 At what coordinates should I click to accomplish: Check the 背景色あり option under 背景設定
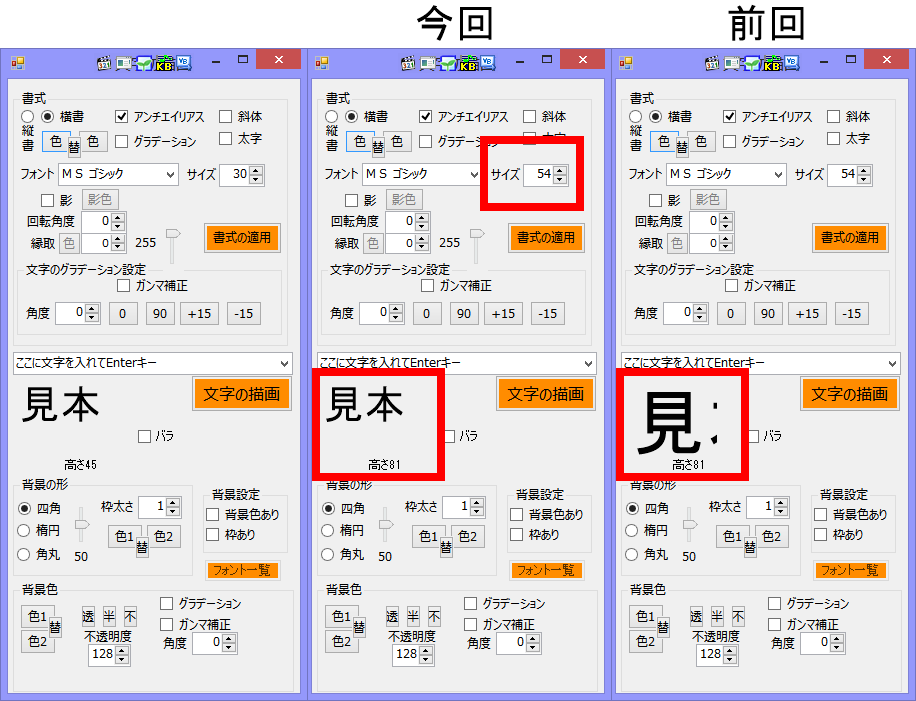click(x=213, y=513)
